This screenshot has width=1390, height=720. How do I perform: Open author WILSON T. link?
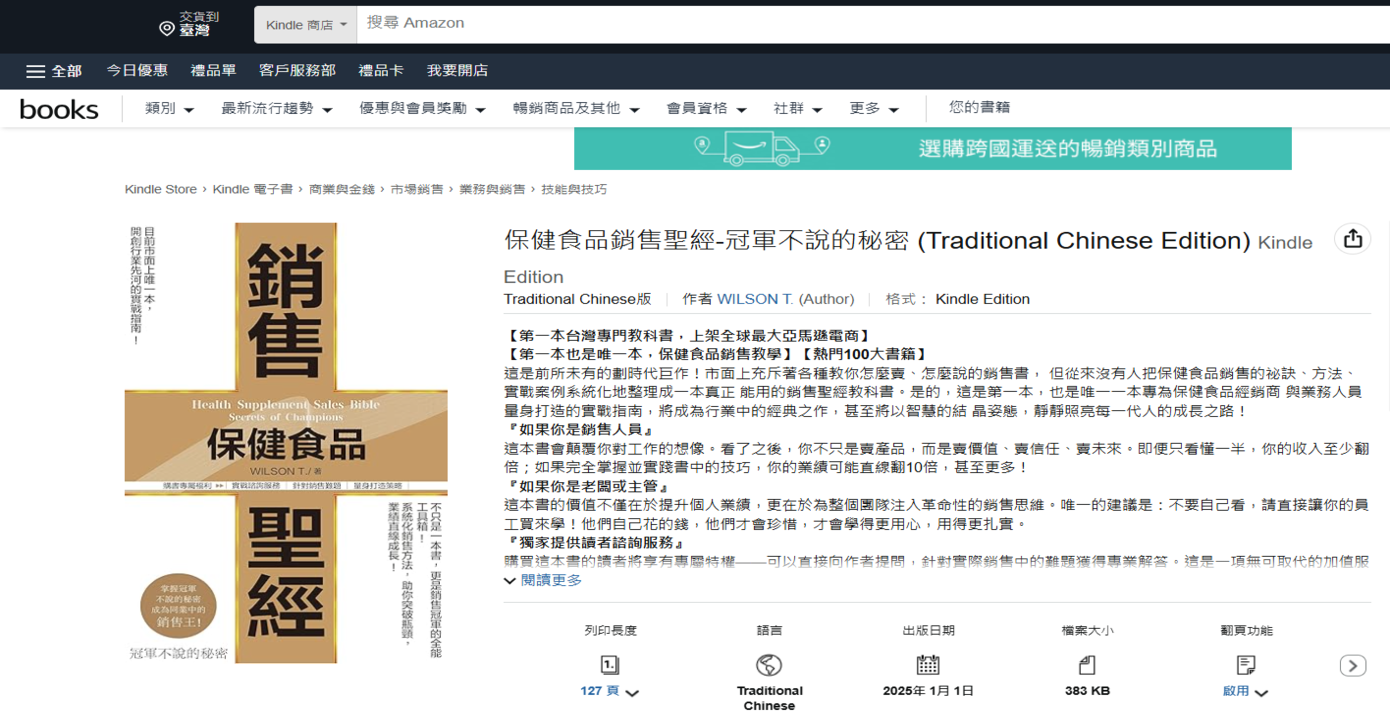pyautogui.click(x=755, y=299)
